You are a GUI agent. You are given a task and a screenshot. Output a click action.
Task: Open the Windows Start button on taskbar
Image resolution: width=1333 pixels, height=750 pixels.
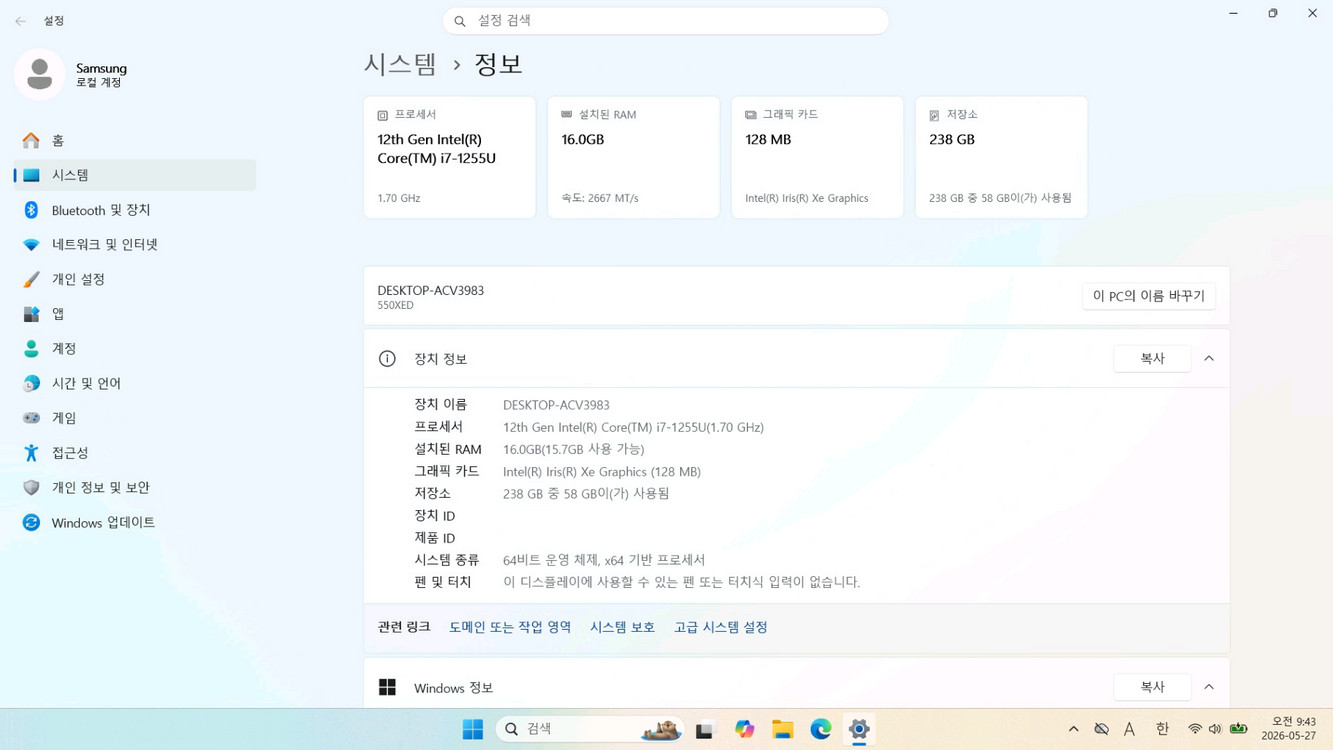pos(473,729)
